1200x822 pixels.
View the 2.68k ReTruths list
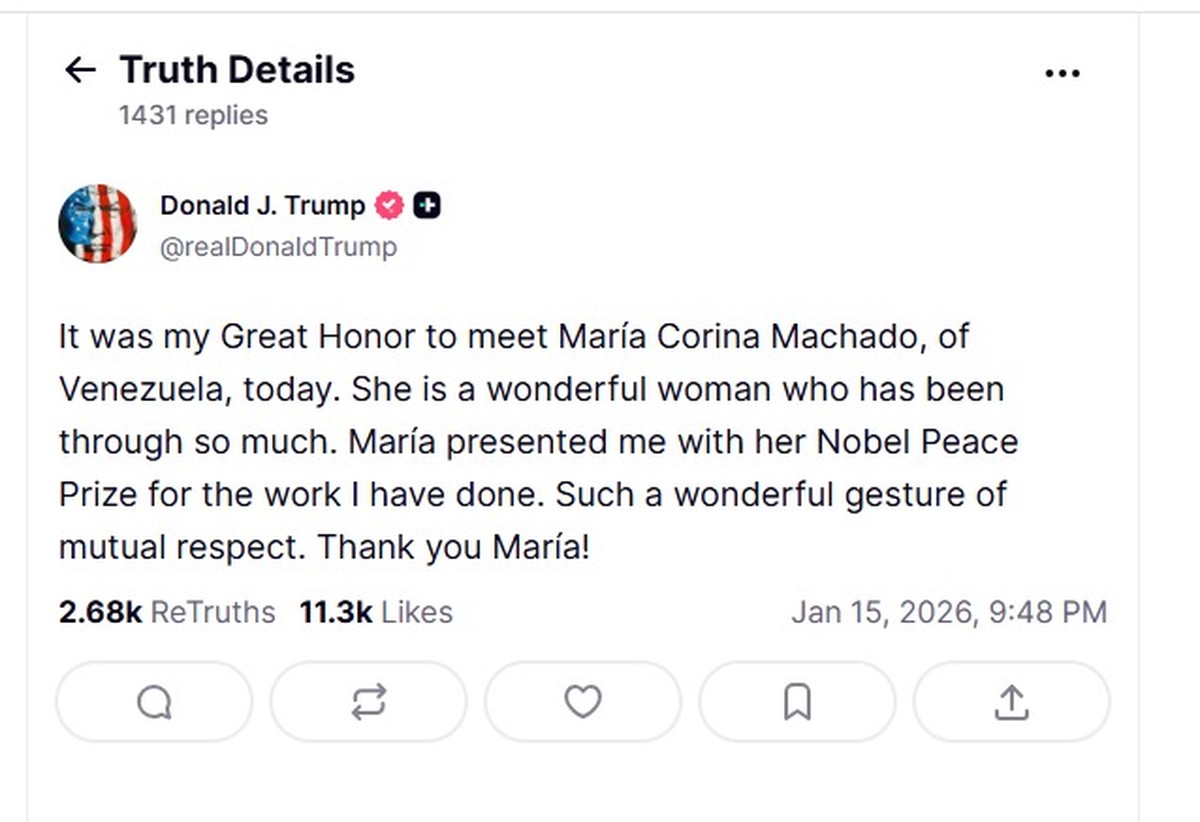click(166, 612)
